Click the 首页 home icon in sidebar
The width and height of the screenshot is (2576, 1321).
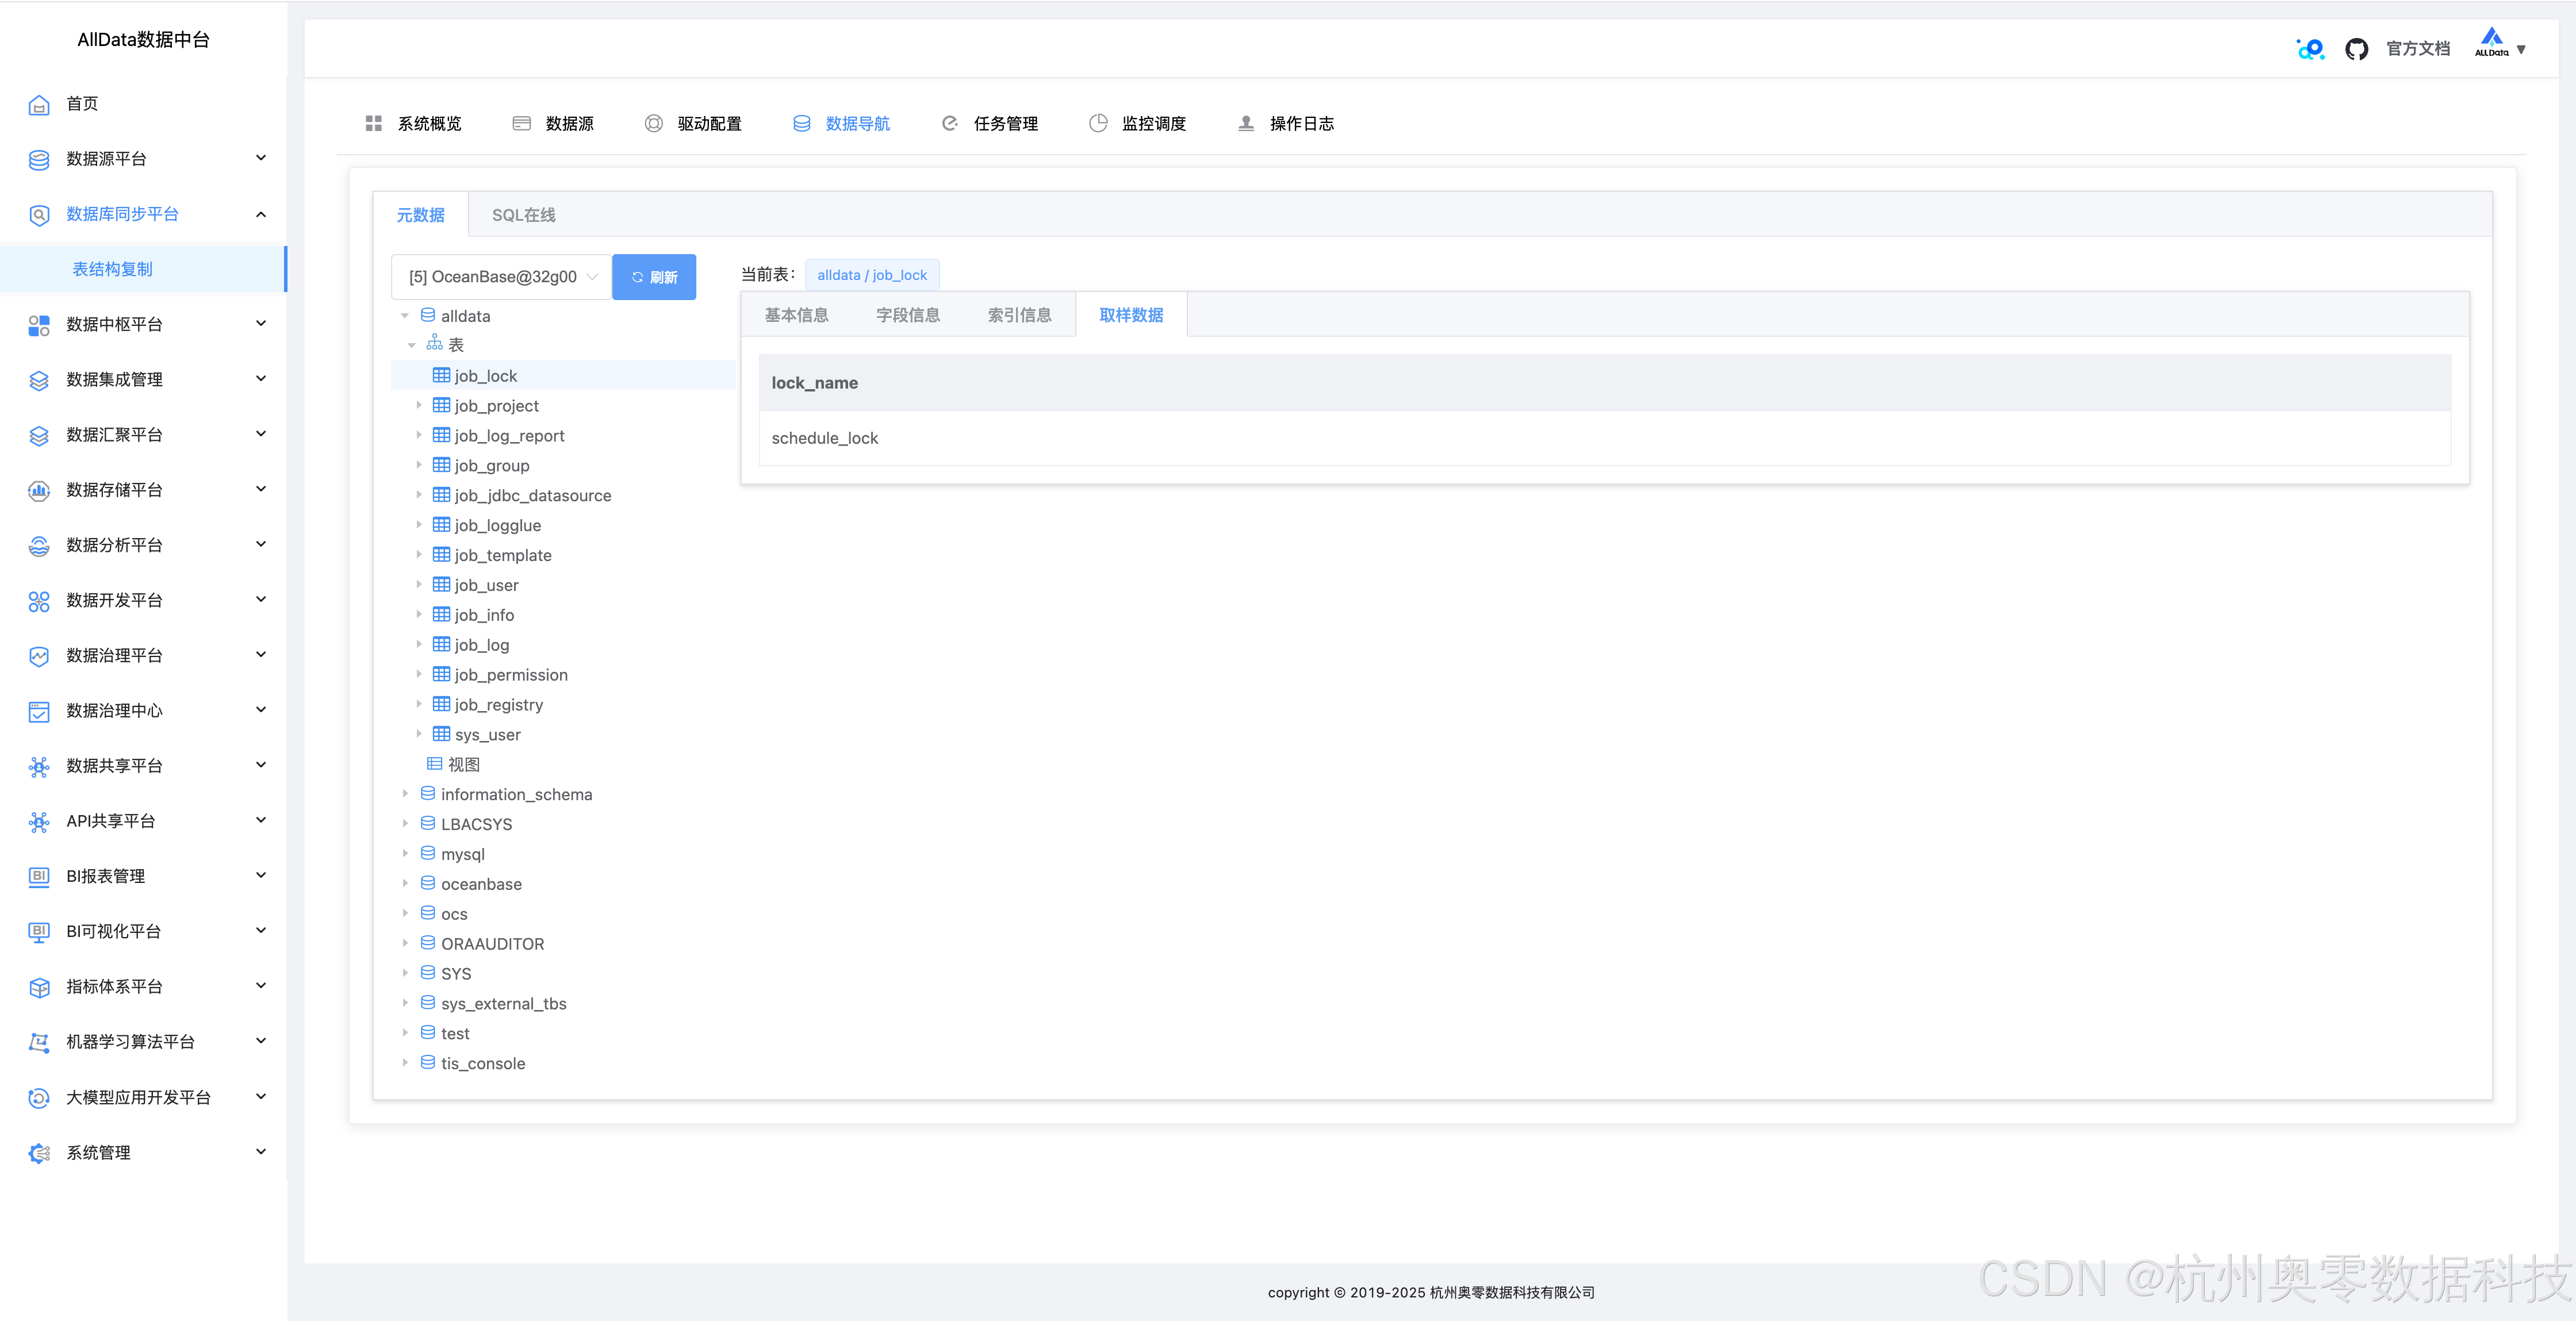pyautogui.click(x=39, y=104)
